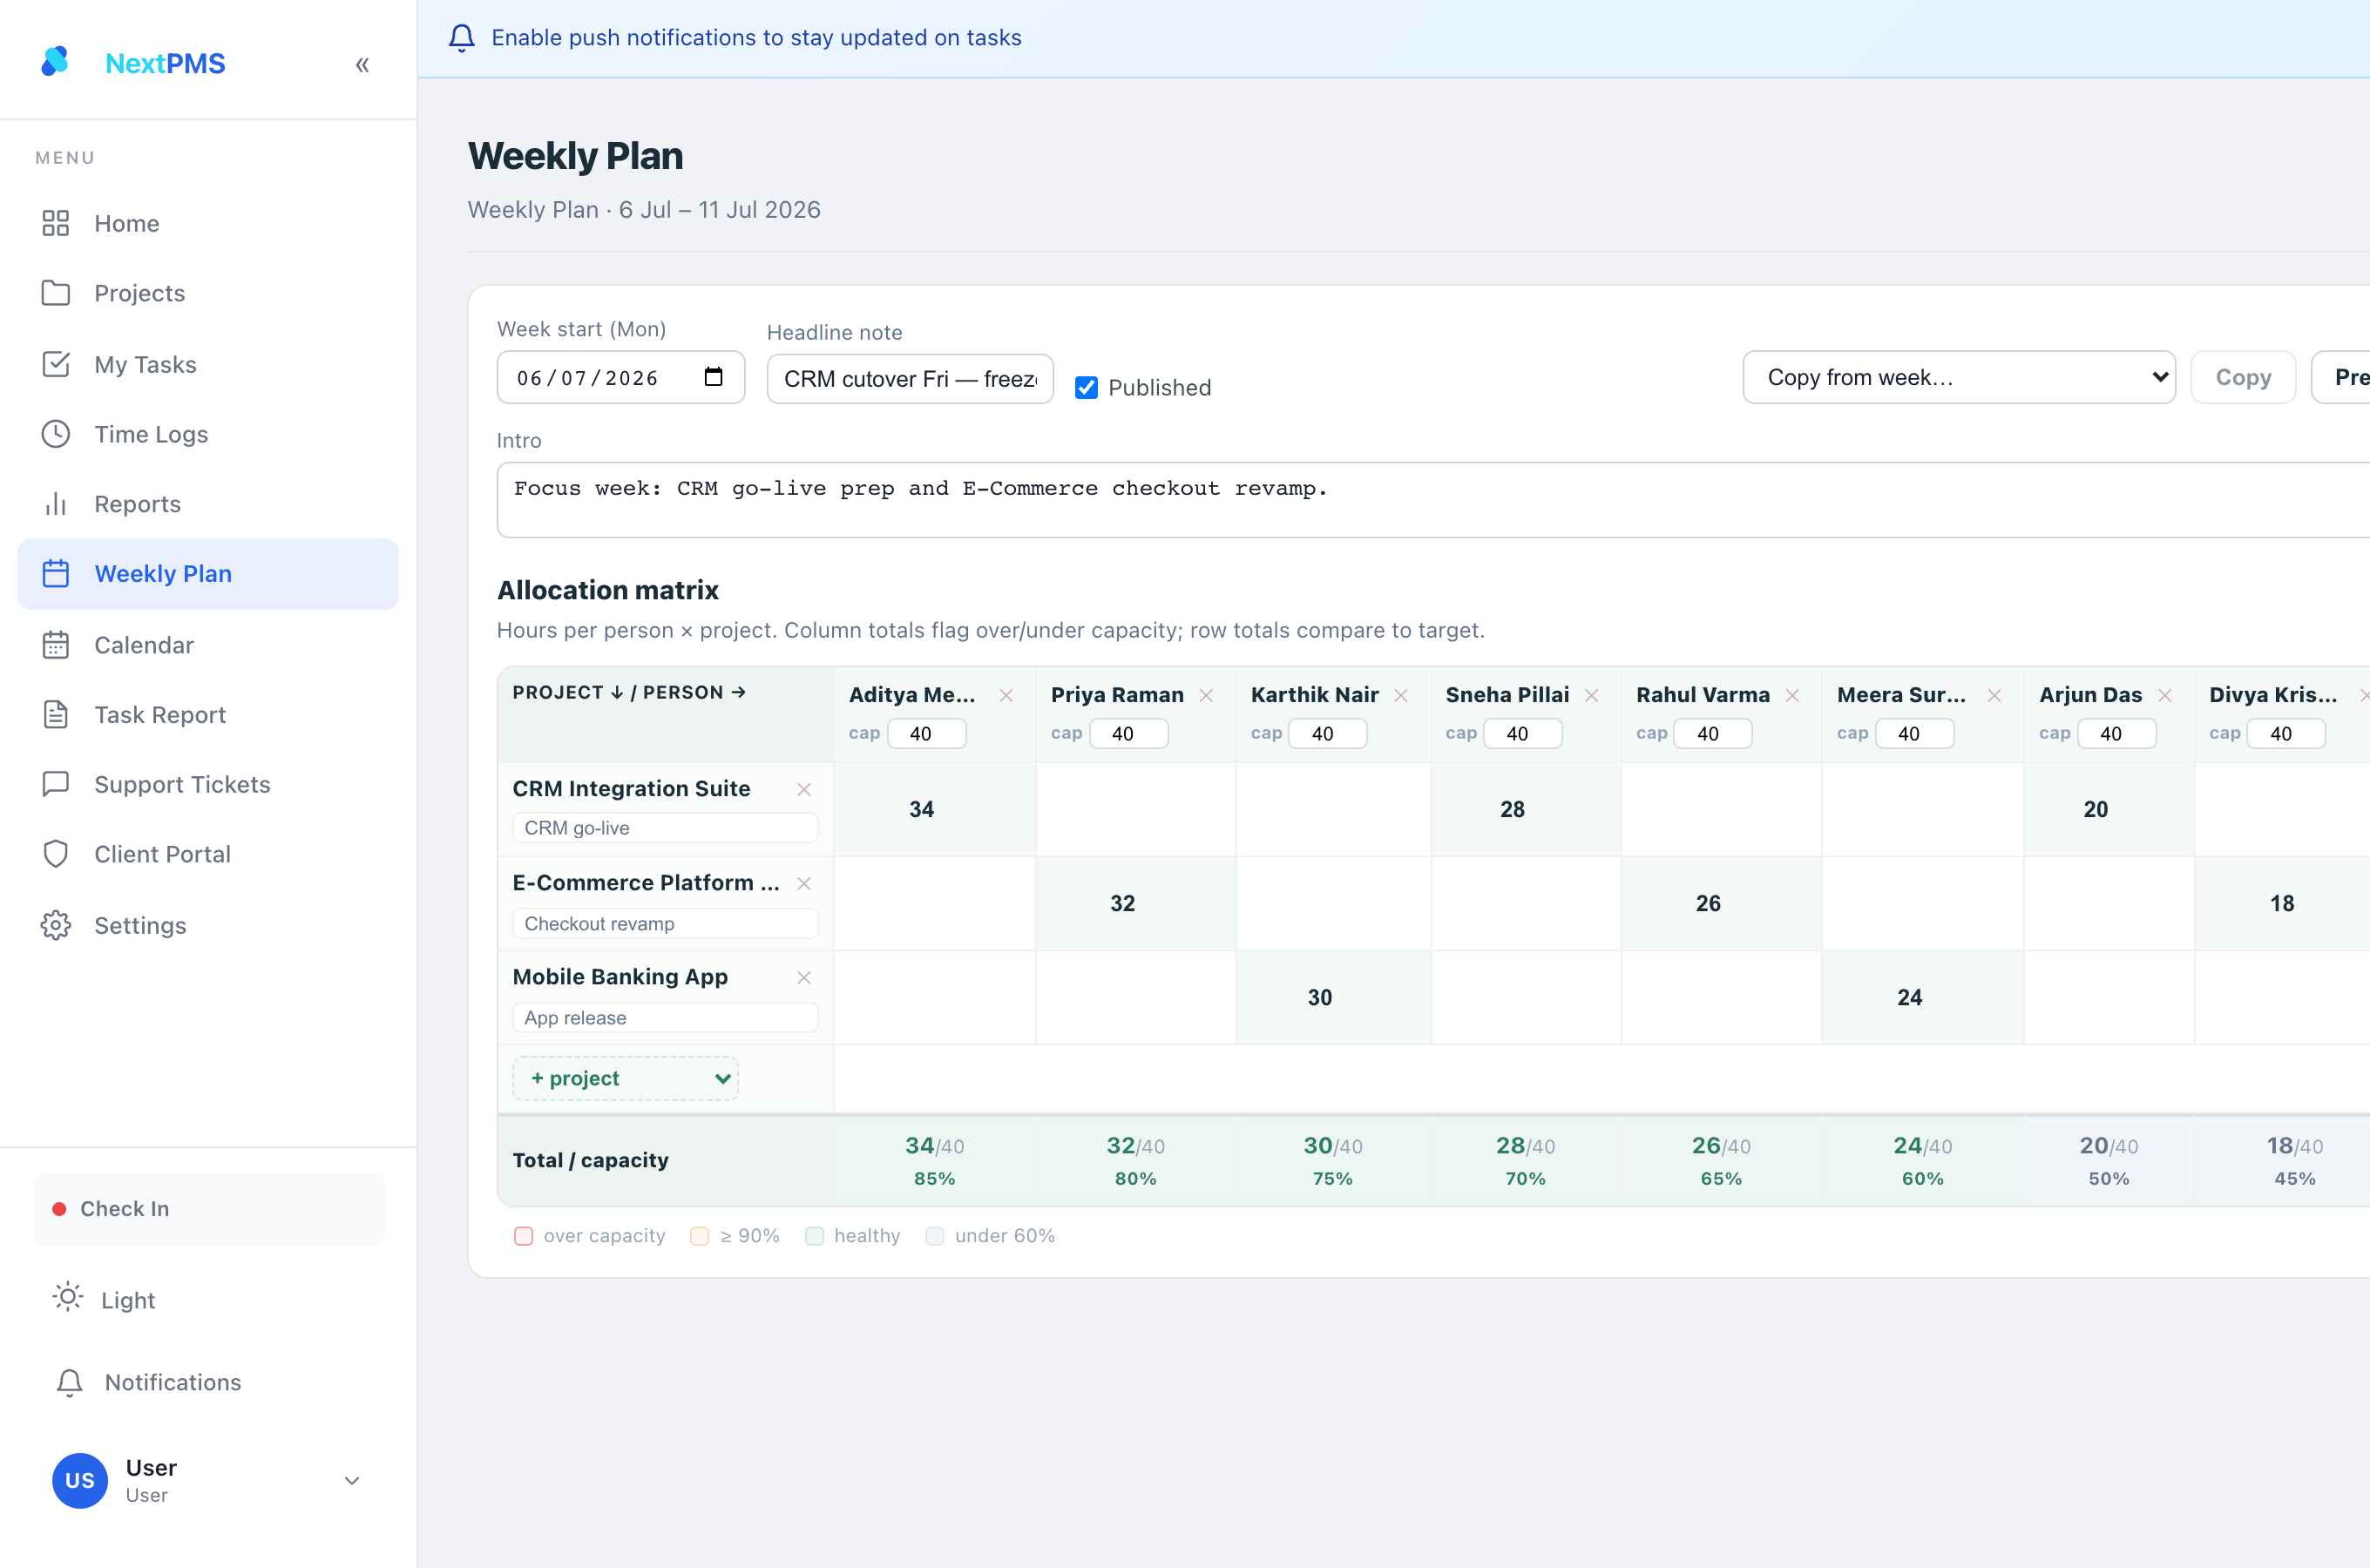The width and height of the screenshot is (2370, 1568).
Task: Remove Sneha Pillai column via X icon
Action: pyautogui.click(x=1591, y=695)
